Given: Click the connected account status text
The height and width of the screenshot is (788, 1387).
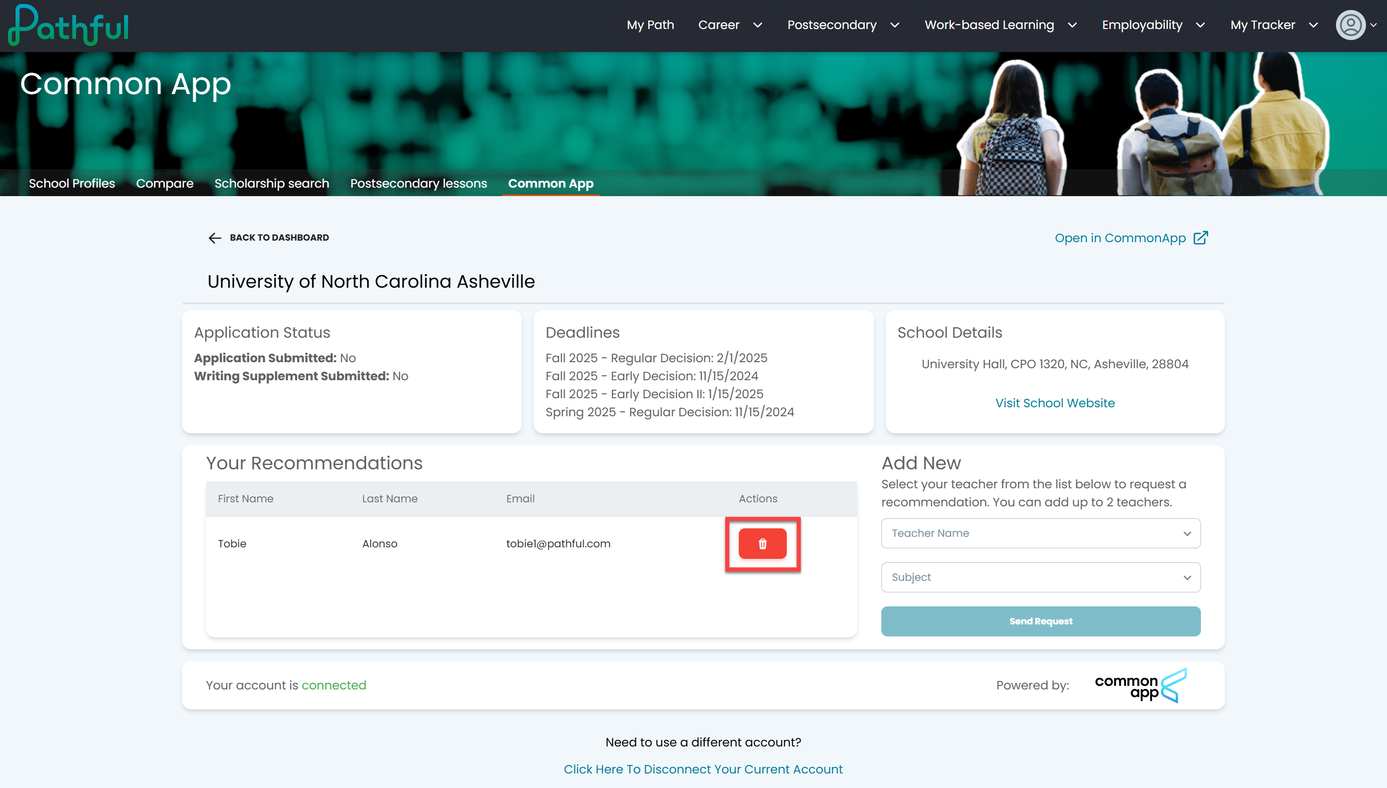Looking at the screenshot, I should coord(334,686).
